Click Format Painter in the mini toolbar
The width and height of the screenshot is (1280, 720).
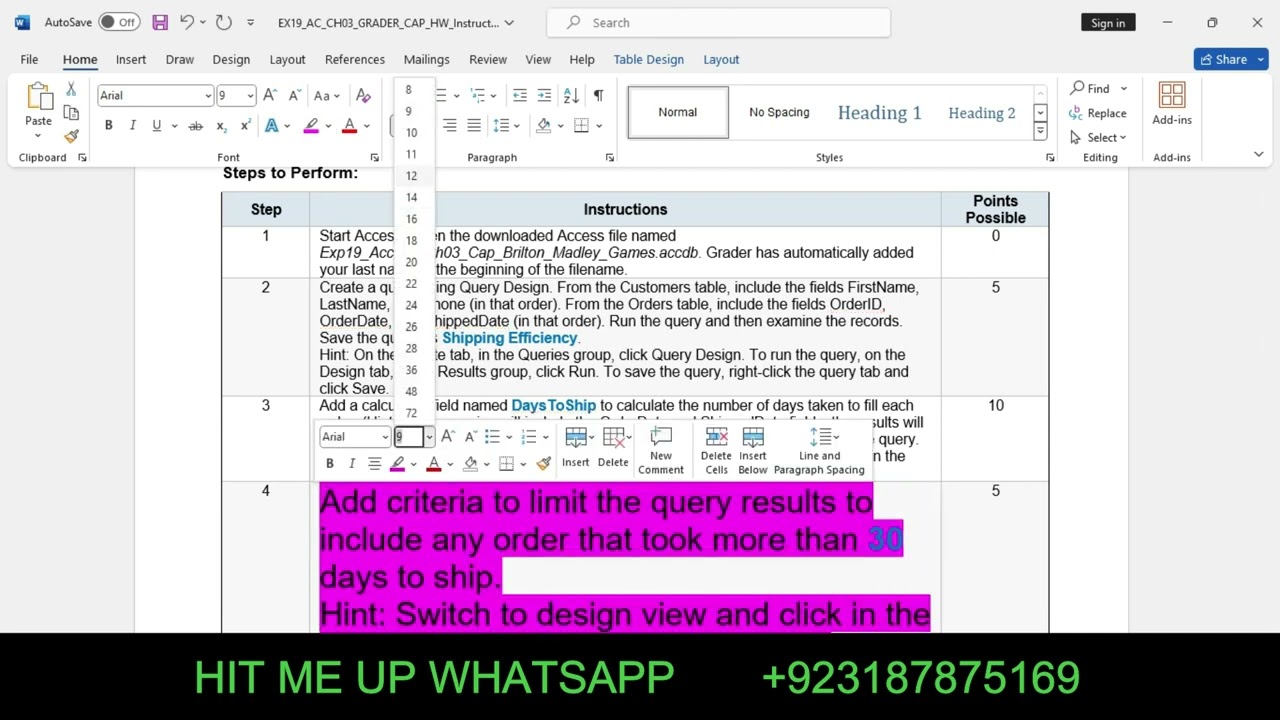coord(544,463)
